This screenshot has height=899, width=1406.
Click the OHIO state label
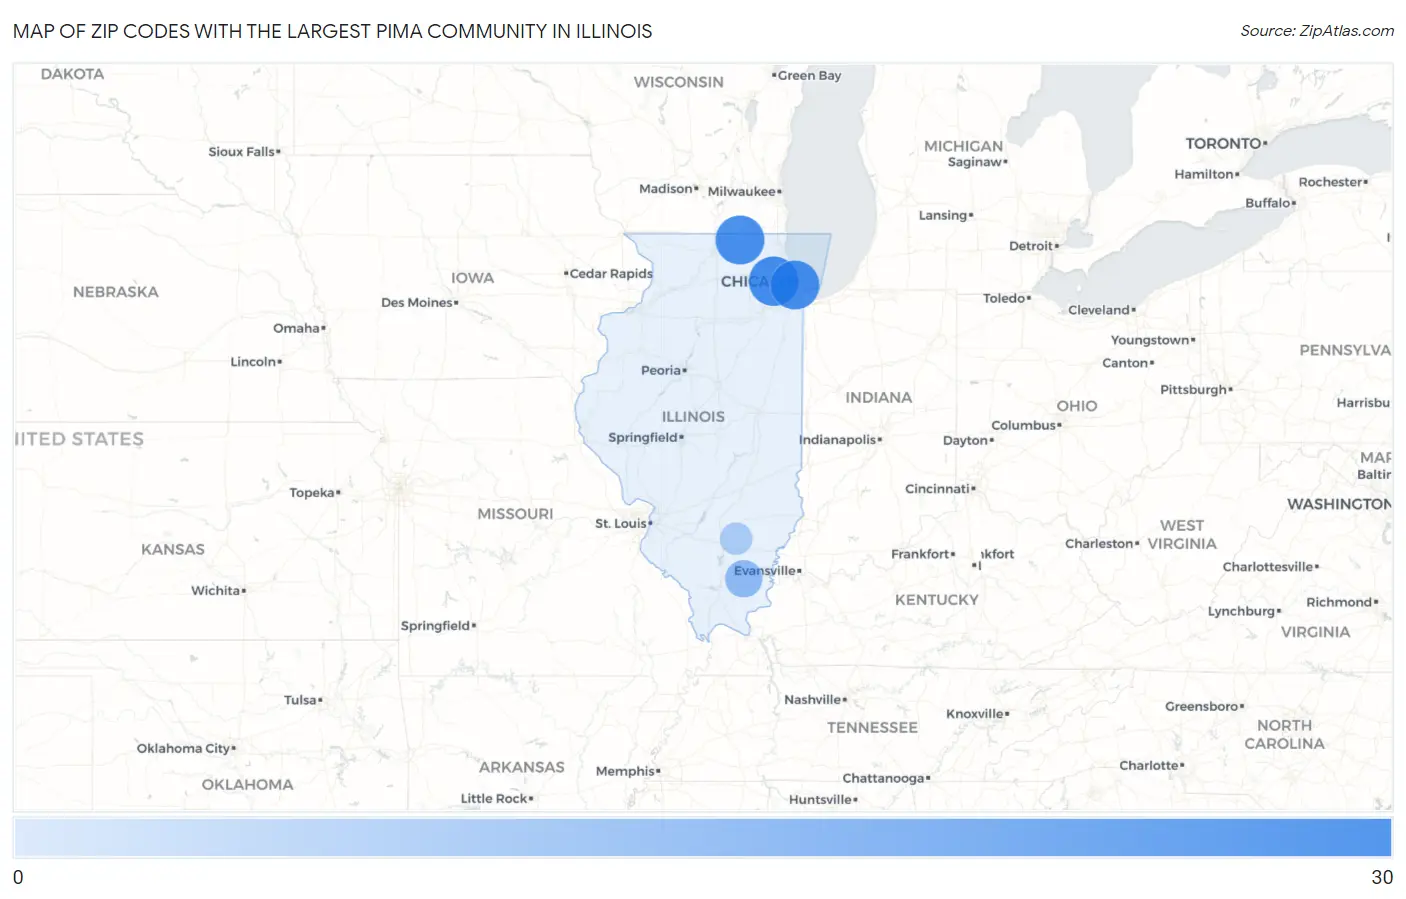click(x=1076, y=406)
